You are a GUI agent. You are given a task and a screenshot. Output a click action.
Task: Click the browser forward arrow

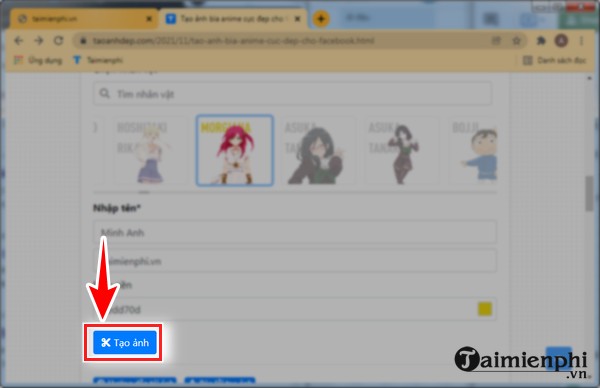[39, 41]
